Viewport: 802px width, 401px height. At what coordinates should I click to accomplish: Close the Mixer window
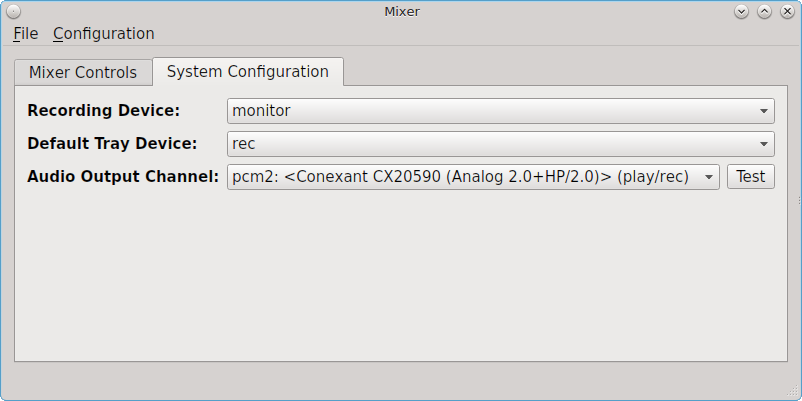point(787,11)
